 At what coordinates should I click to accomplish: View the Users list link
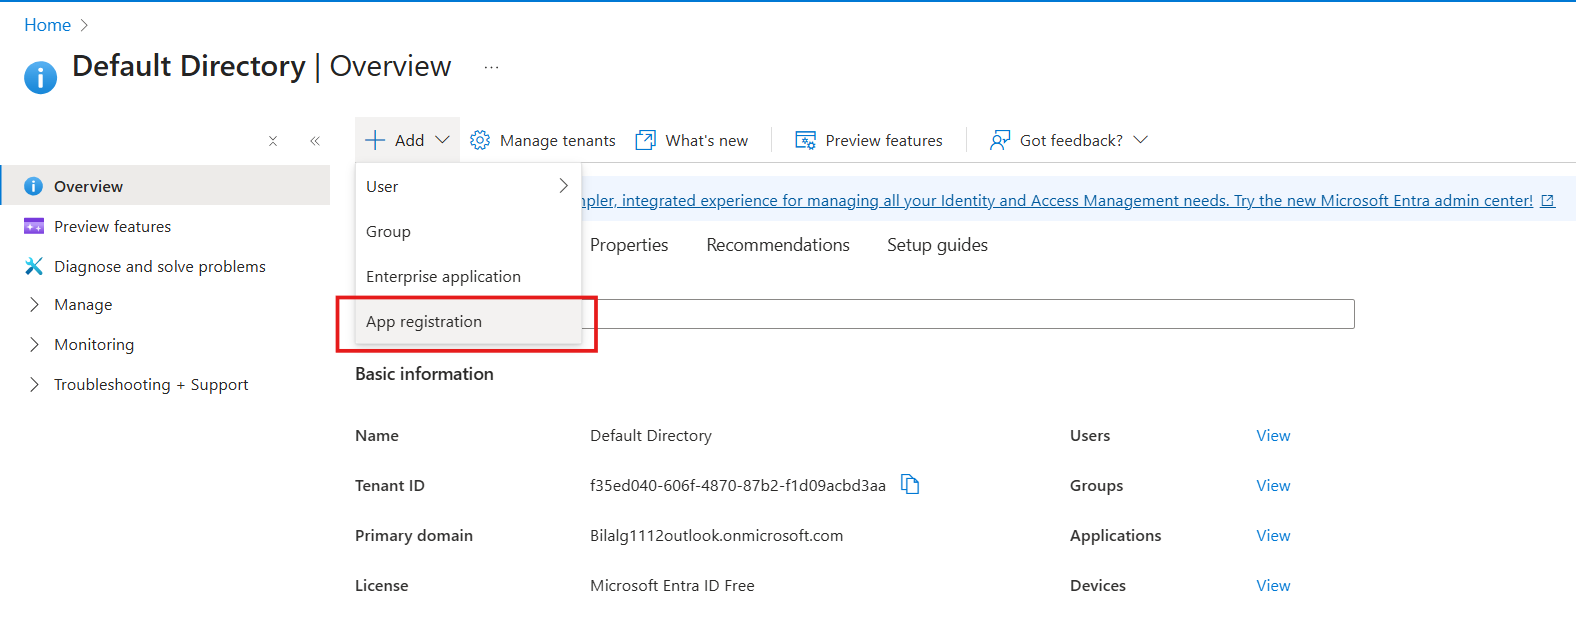pos(1273,435)
